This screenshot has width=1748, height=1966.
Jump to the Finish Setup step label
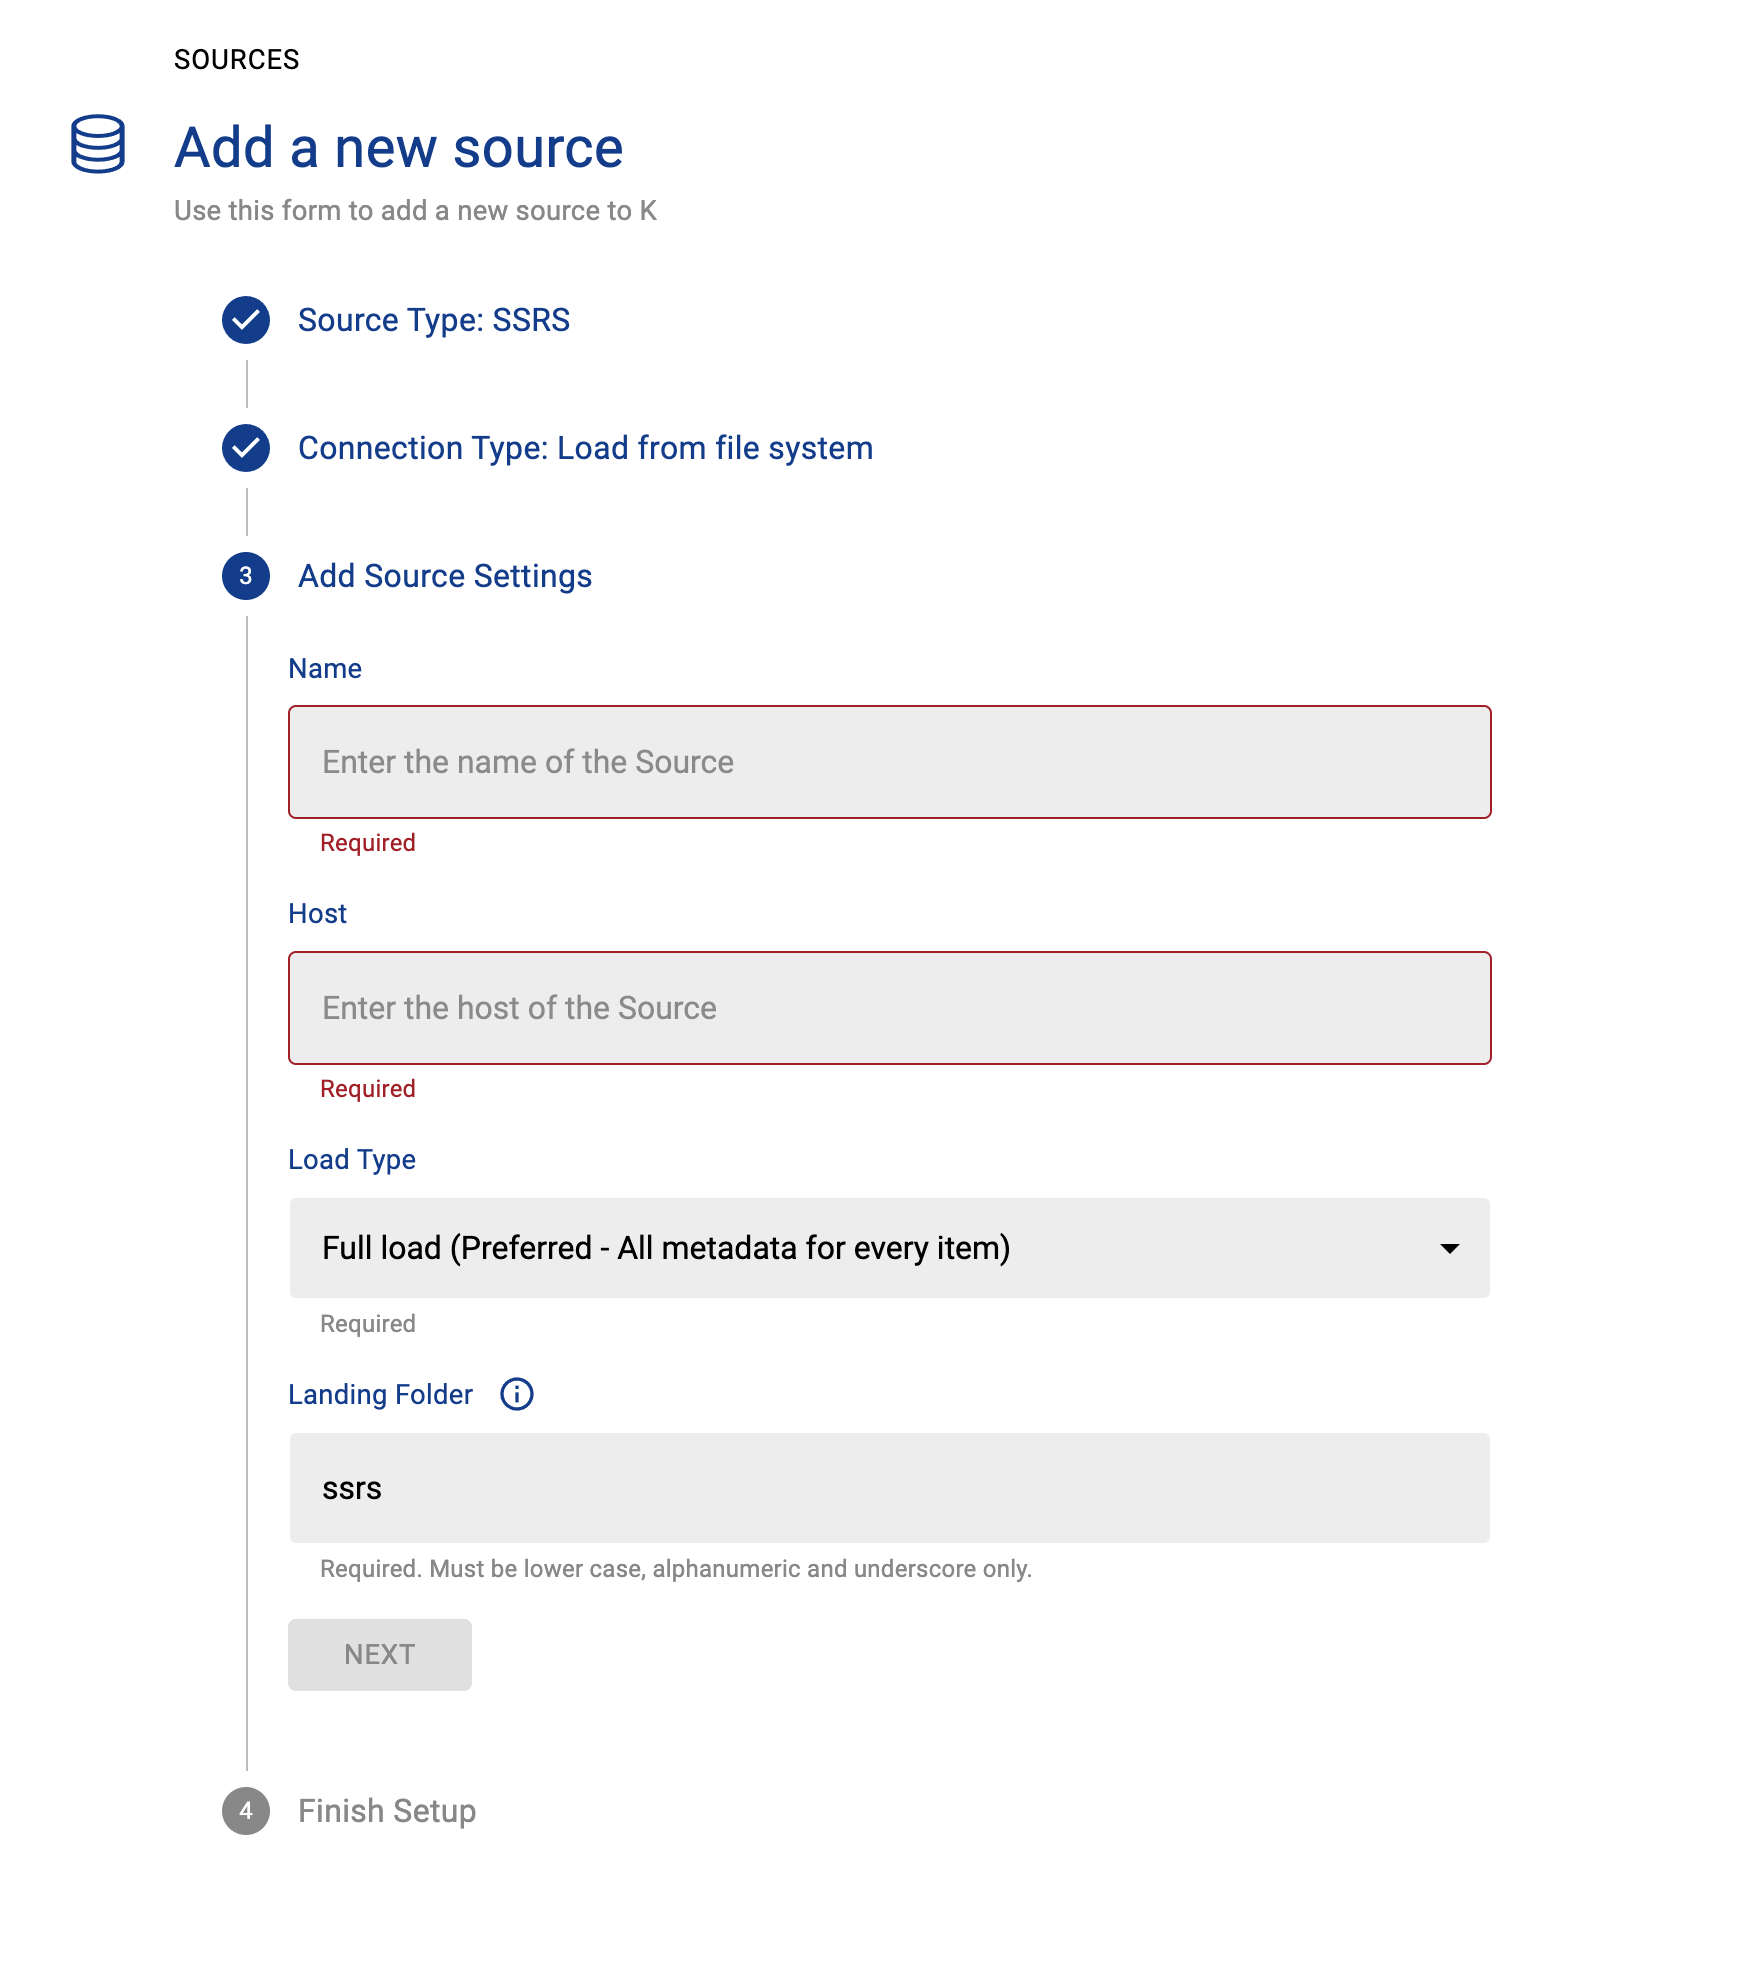pos(387,1811)
